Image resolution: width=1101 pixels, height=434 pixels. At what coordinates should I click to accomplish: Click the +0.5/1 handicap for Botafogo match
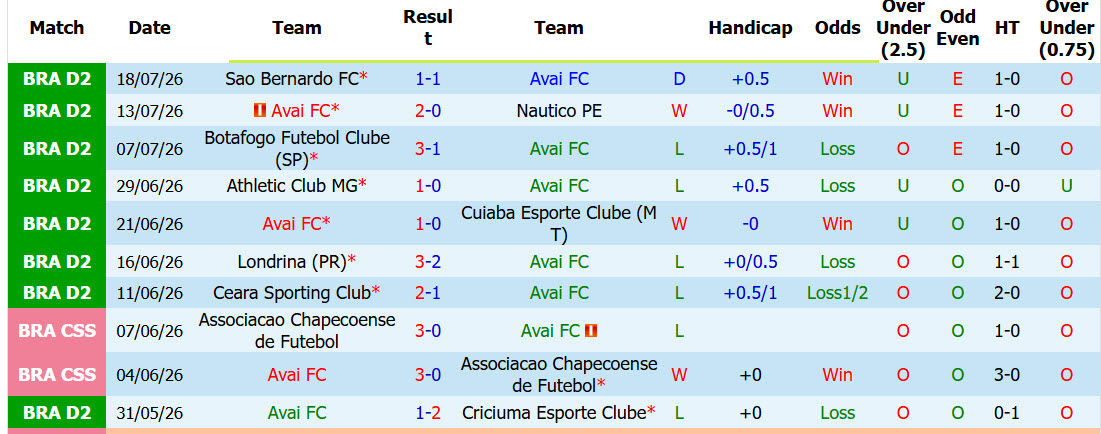[x=750, y=148]
